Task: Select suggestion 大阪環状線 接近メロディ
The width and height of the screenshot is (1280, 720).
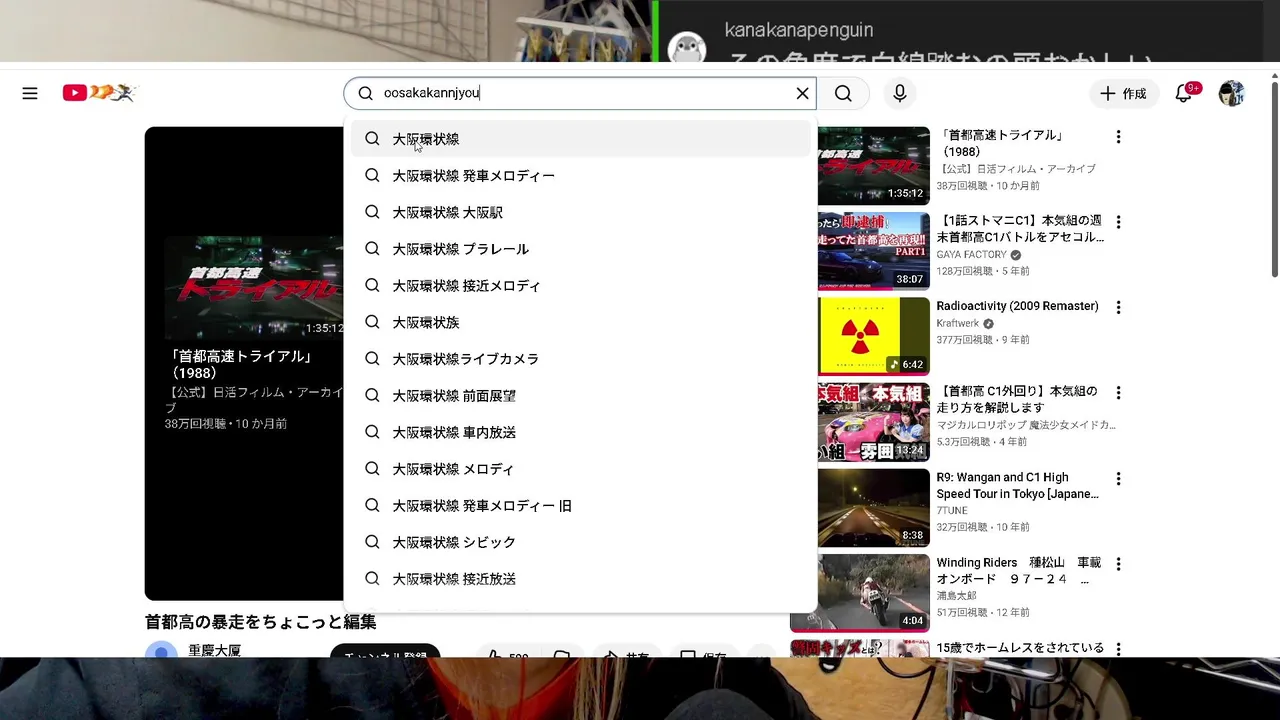Action: pyautogui.click(x=580, y=286)
